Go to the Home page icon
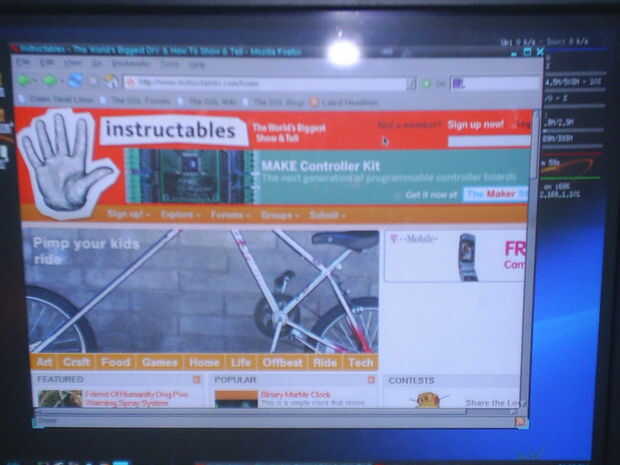 point(111,81)
